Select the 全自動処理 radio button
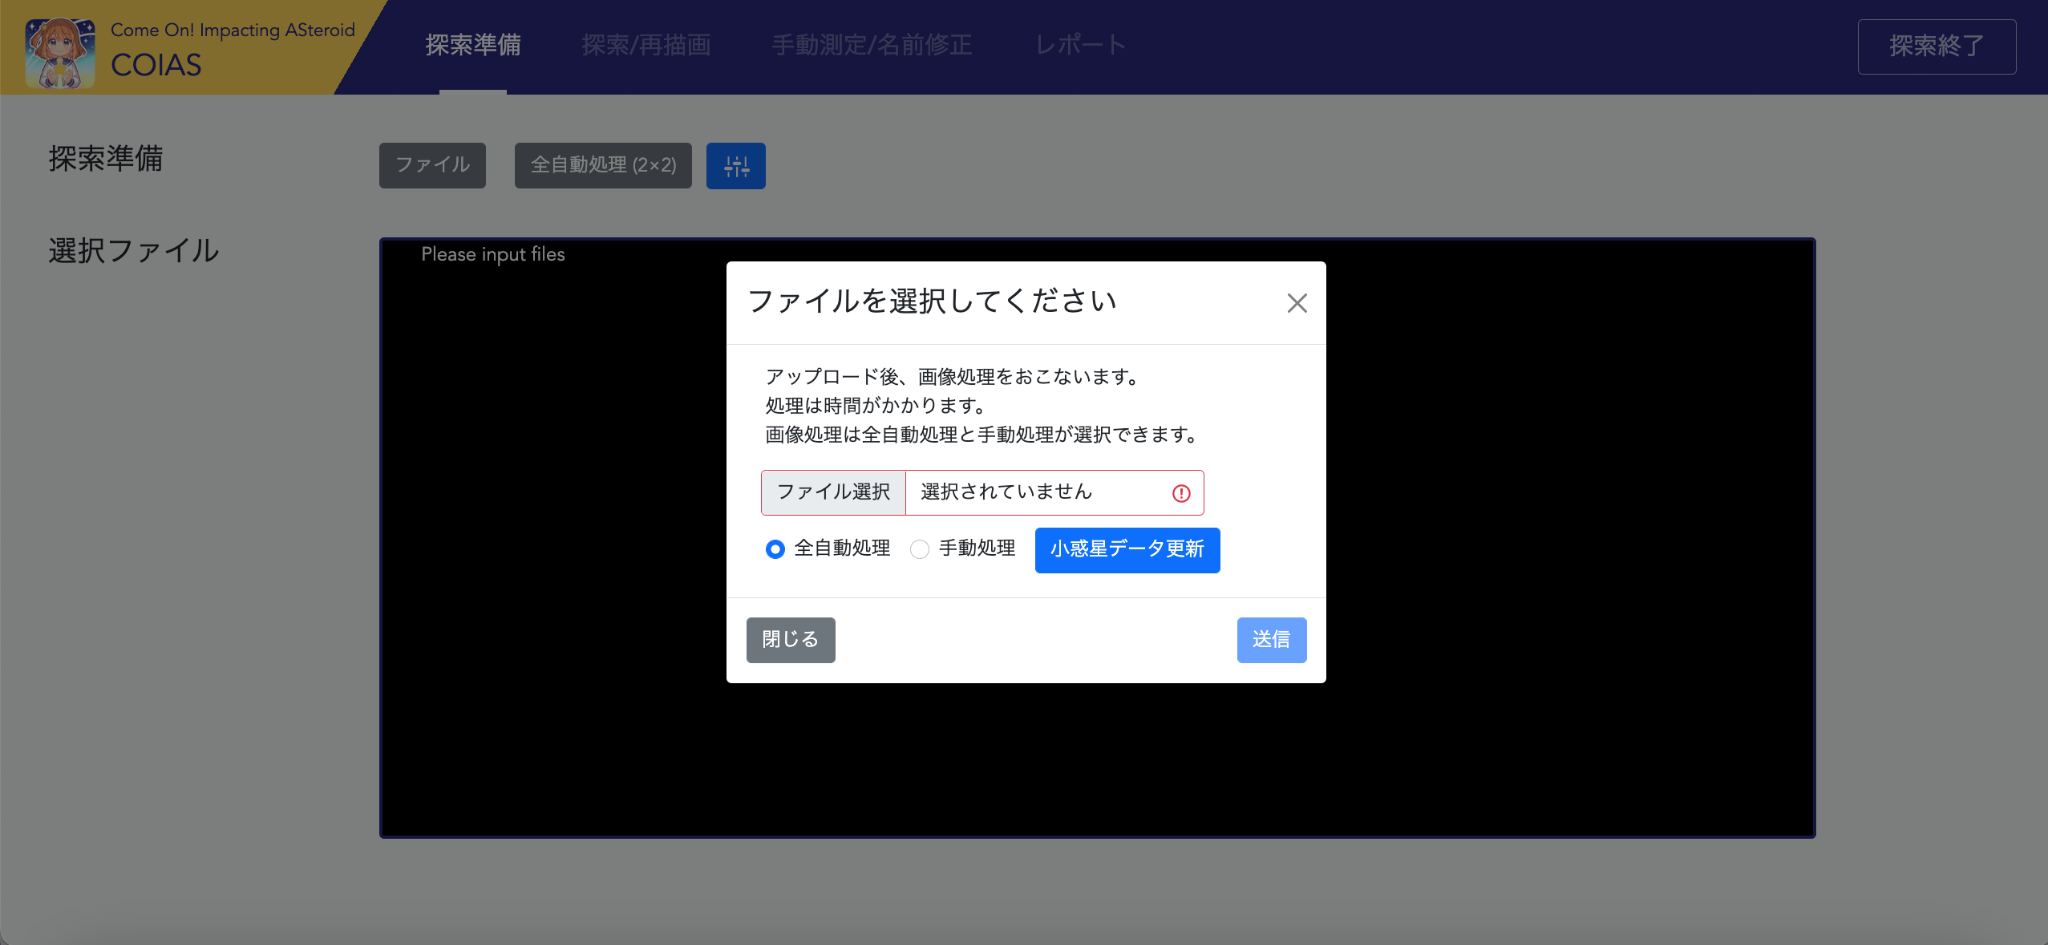The width and height of the screenshot is (2048, 945). (x=775, y=549)
